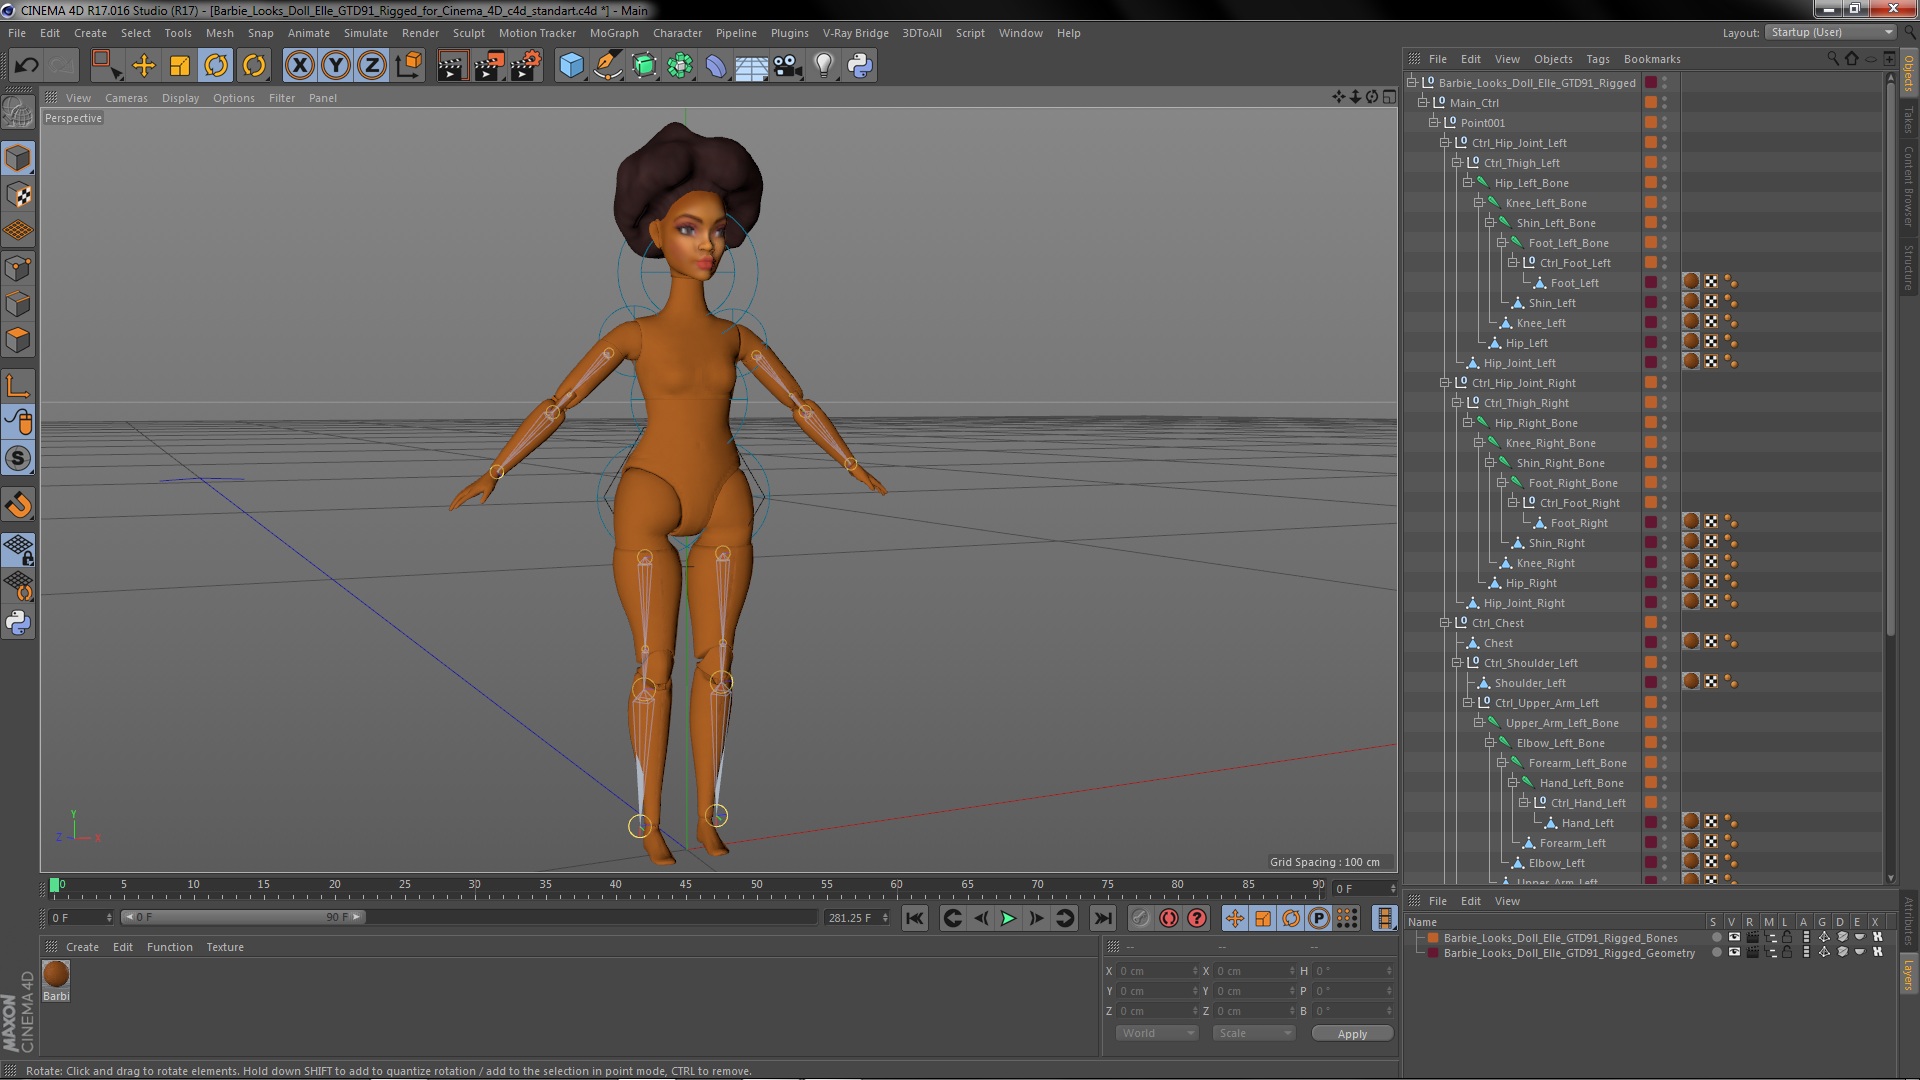Click the Subdivision Surface generator icon
Viewport: 1920px width, 1080px height.
pos(644,66)
